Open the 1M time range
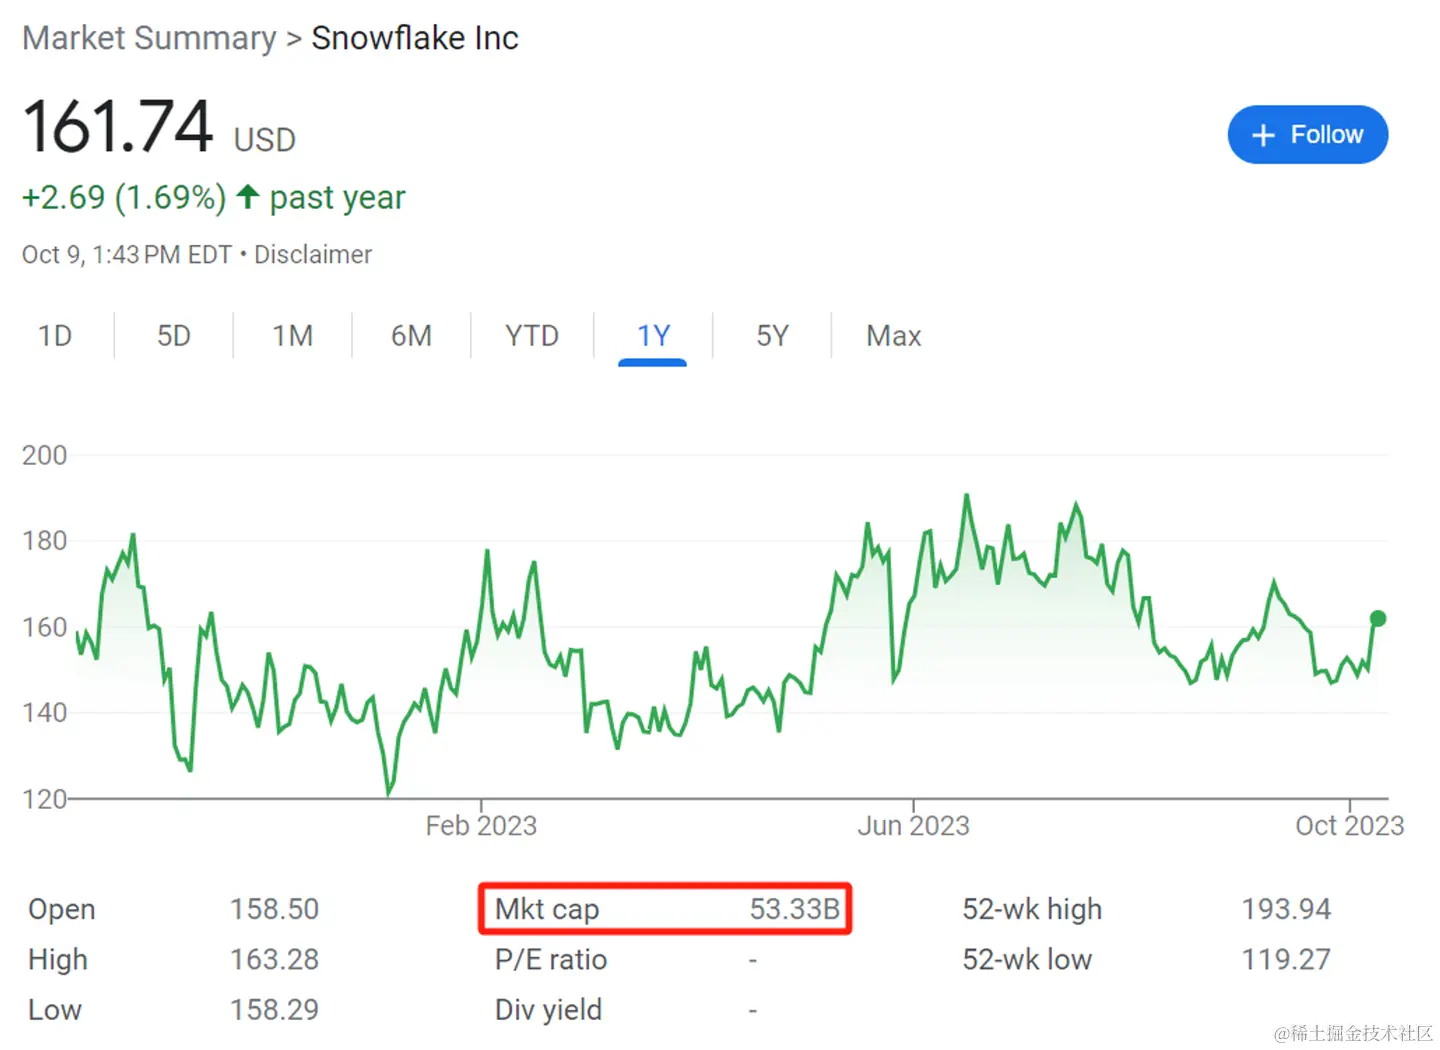This screenshot has width=1440, height=1050. pos(292,335)
